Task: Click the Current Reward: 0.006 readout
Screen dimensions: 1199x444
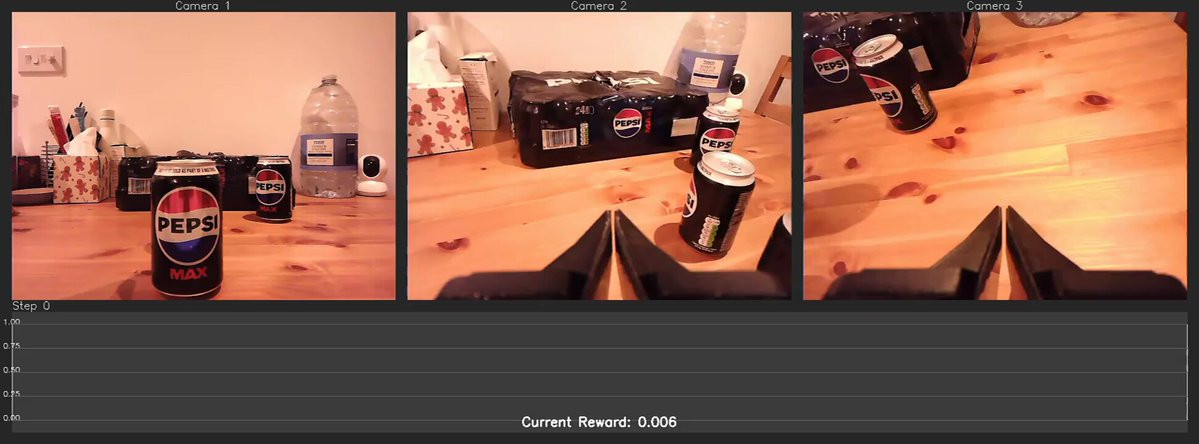Action: click(599, 422)
